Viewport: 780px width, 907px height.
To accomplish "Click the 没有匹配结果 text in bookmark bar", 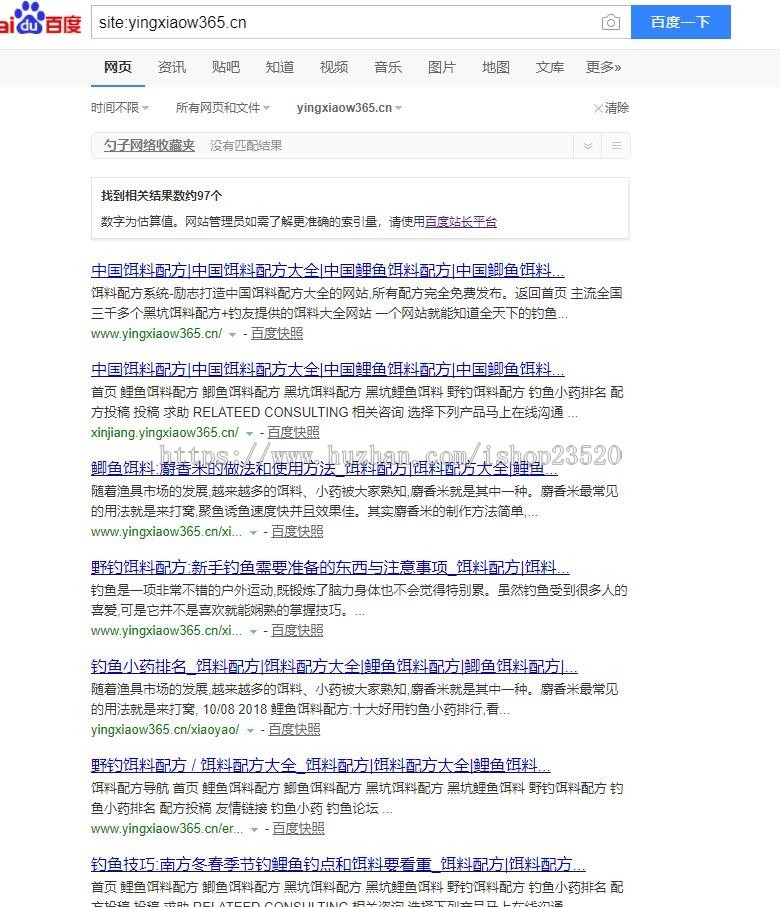I will coord(246,145).
